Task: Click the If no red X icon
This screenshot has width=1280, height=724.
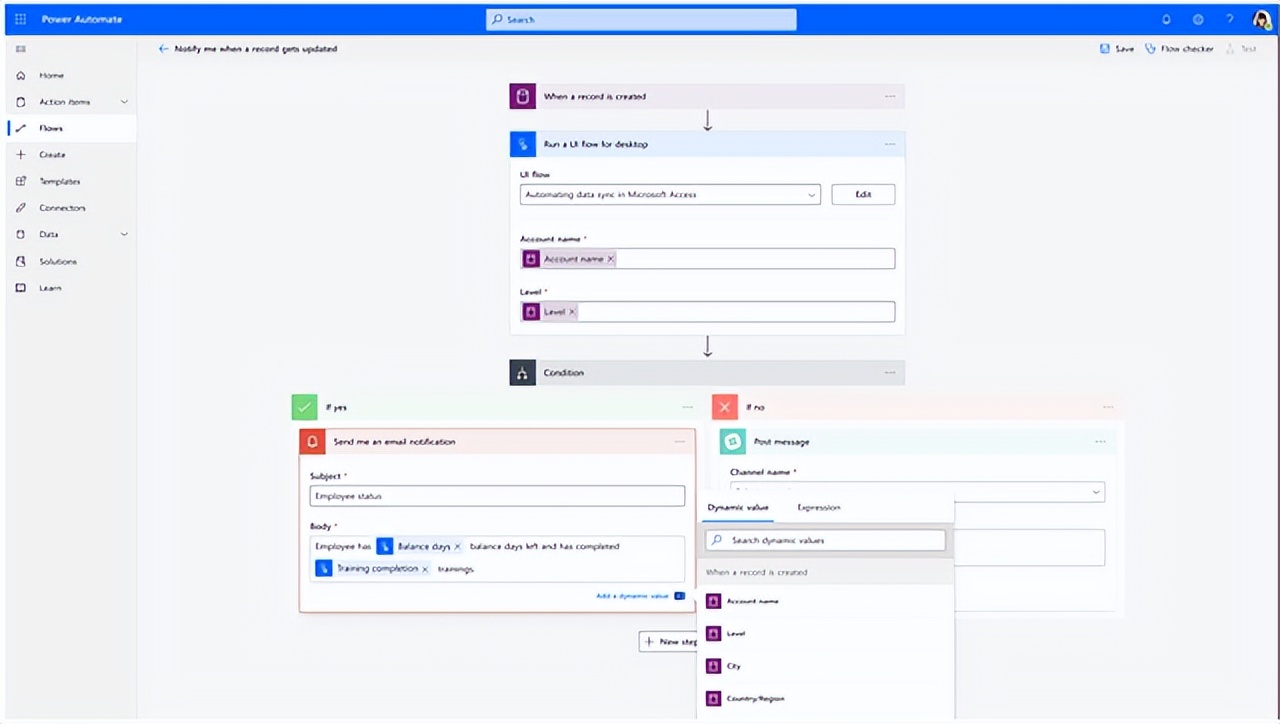Action: click(725, 407)
